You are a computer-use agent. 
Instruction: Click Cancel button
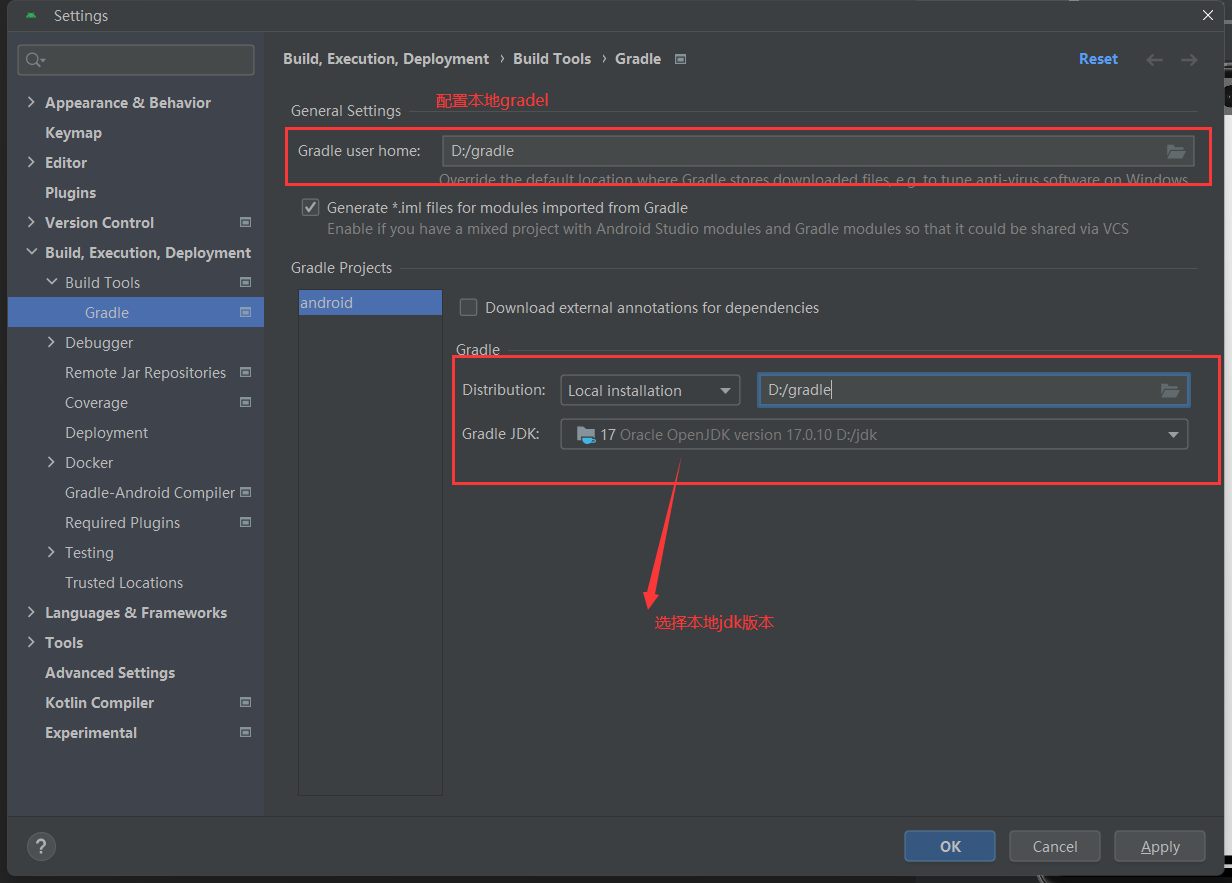point(1055,846)
